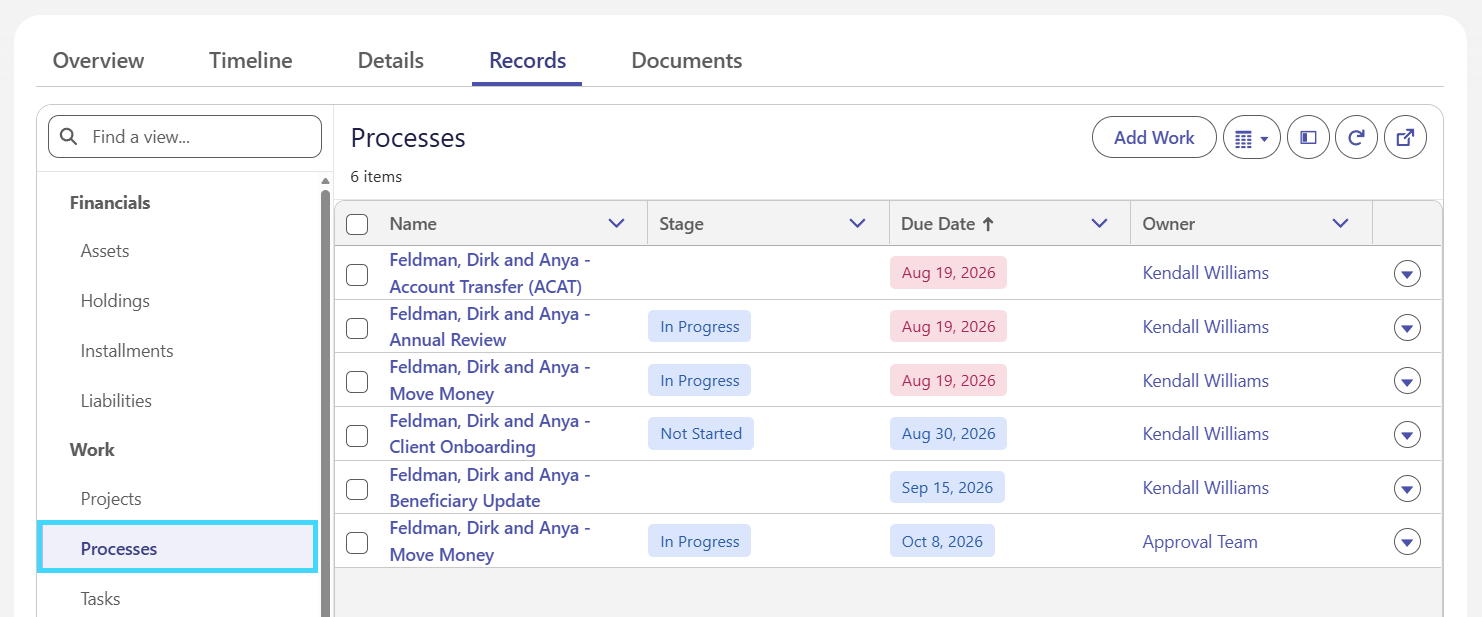Open Feldman Annual Review process link
Viewport: 1482px width, 617px height.
pos(490,327)
